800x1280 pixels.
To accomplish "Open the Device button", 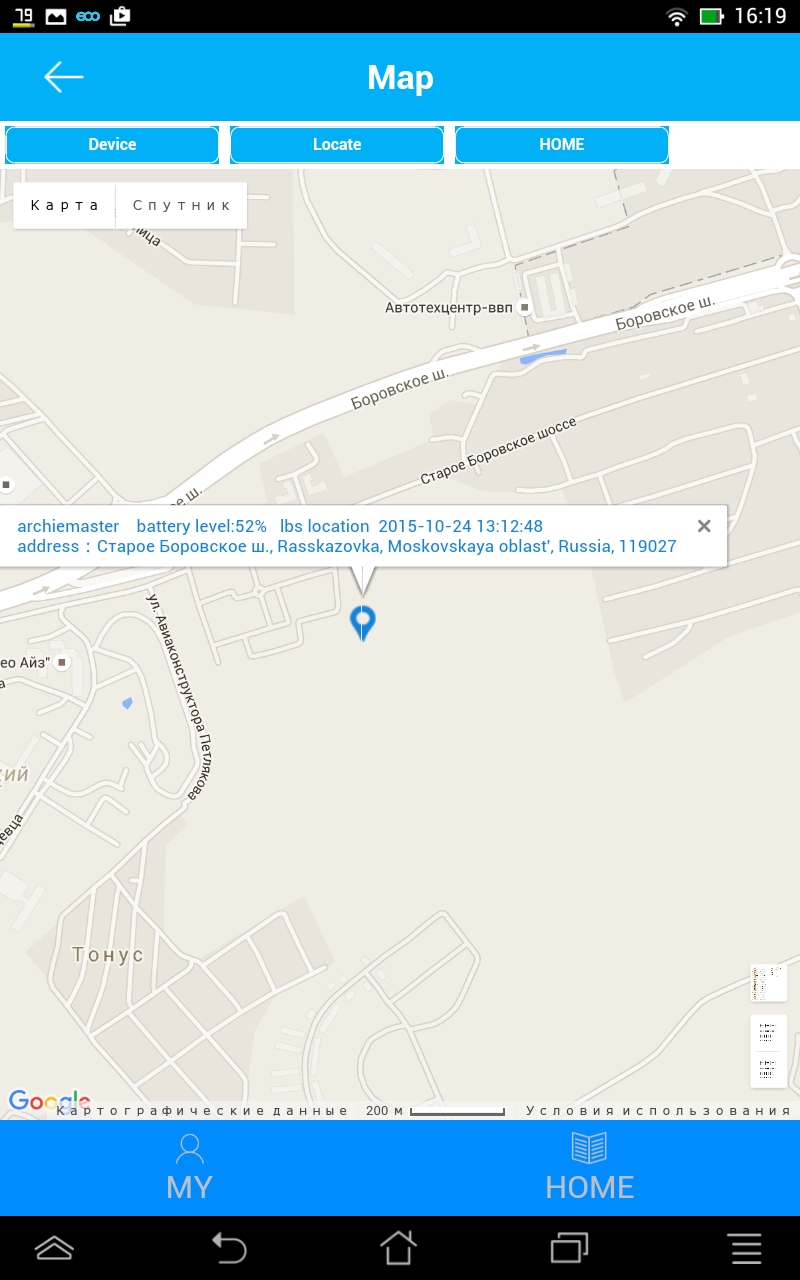I will tap(112, 145).
